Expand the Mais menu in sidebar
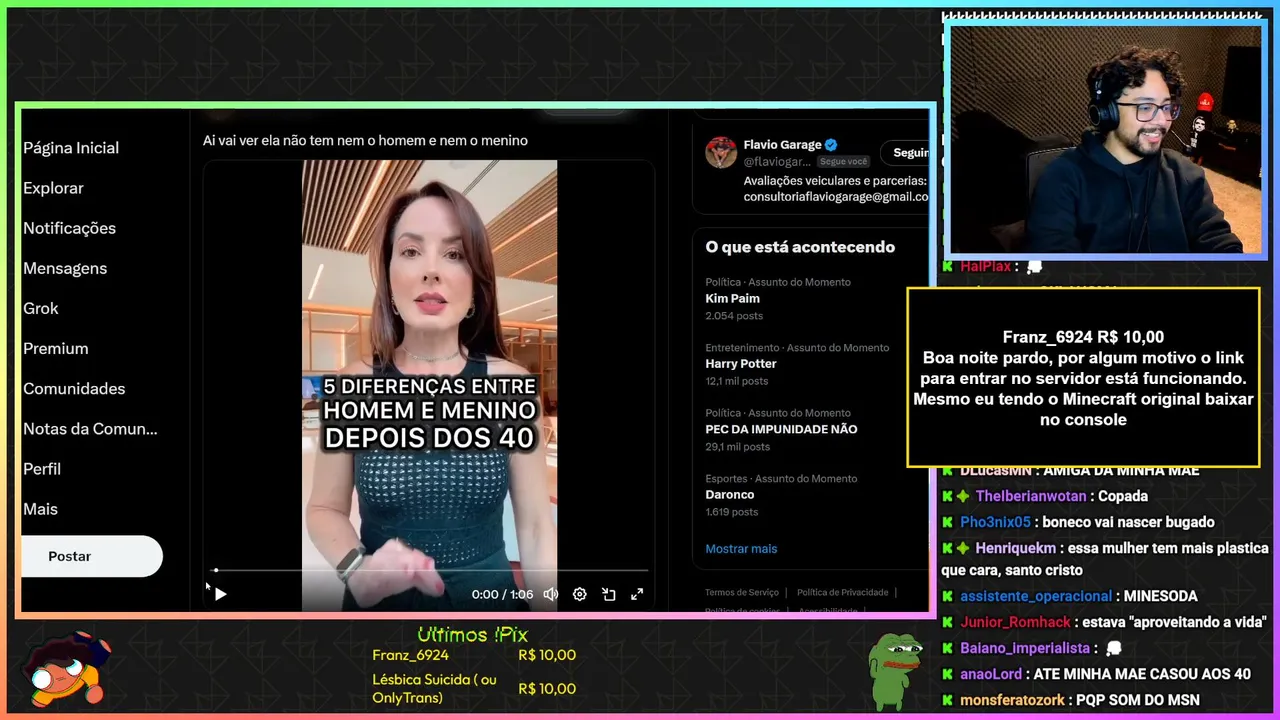The height and width of the screenshot is (720, 1280). coord(40,508)
